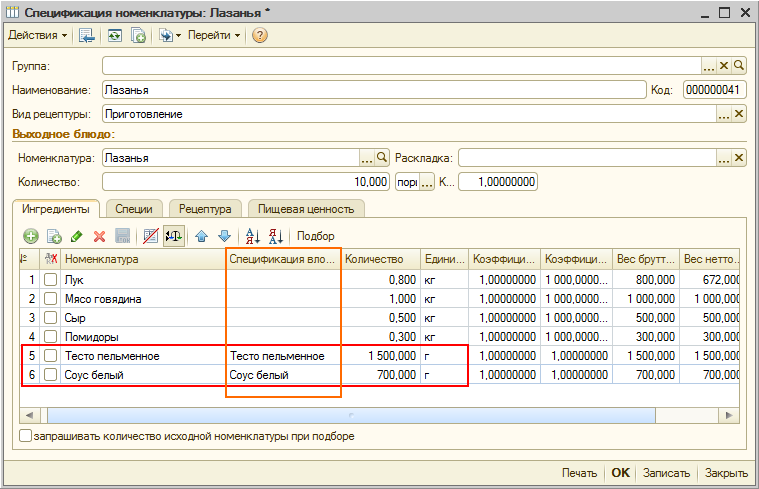Image resolution: width=759 pixels, height=489 pixels.
Task: Click the green Add ingredient row icon
Action: click(x=31, y=236)
